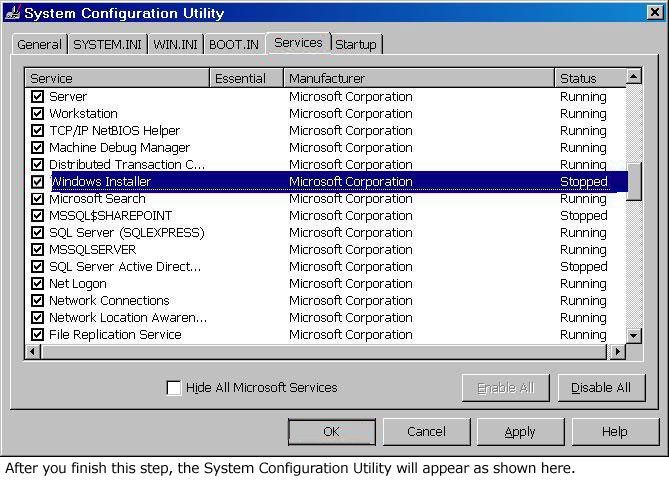The width and height of the screenshot is (669, 481).
Task: Select the Services tab
Action: point(298,43)
